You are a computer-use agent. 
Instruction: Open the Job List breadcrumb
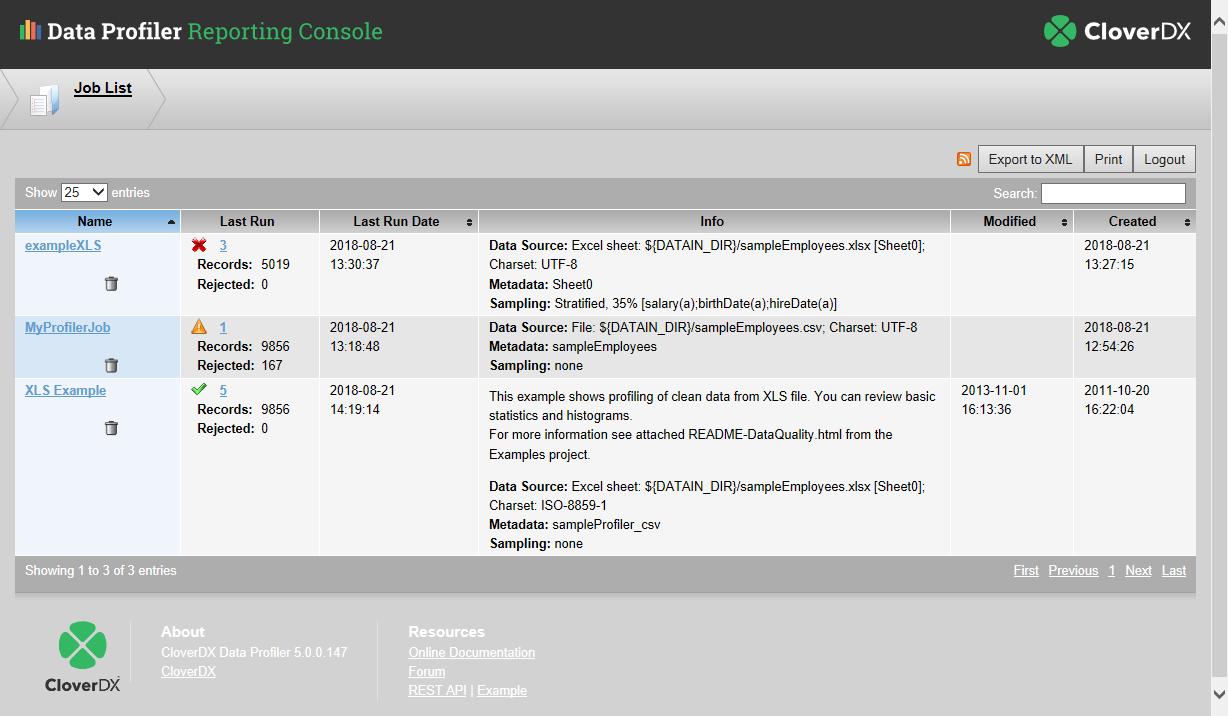click(103, 88)
